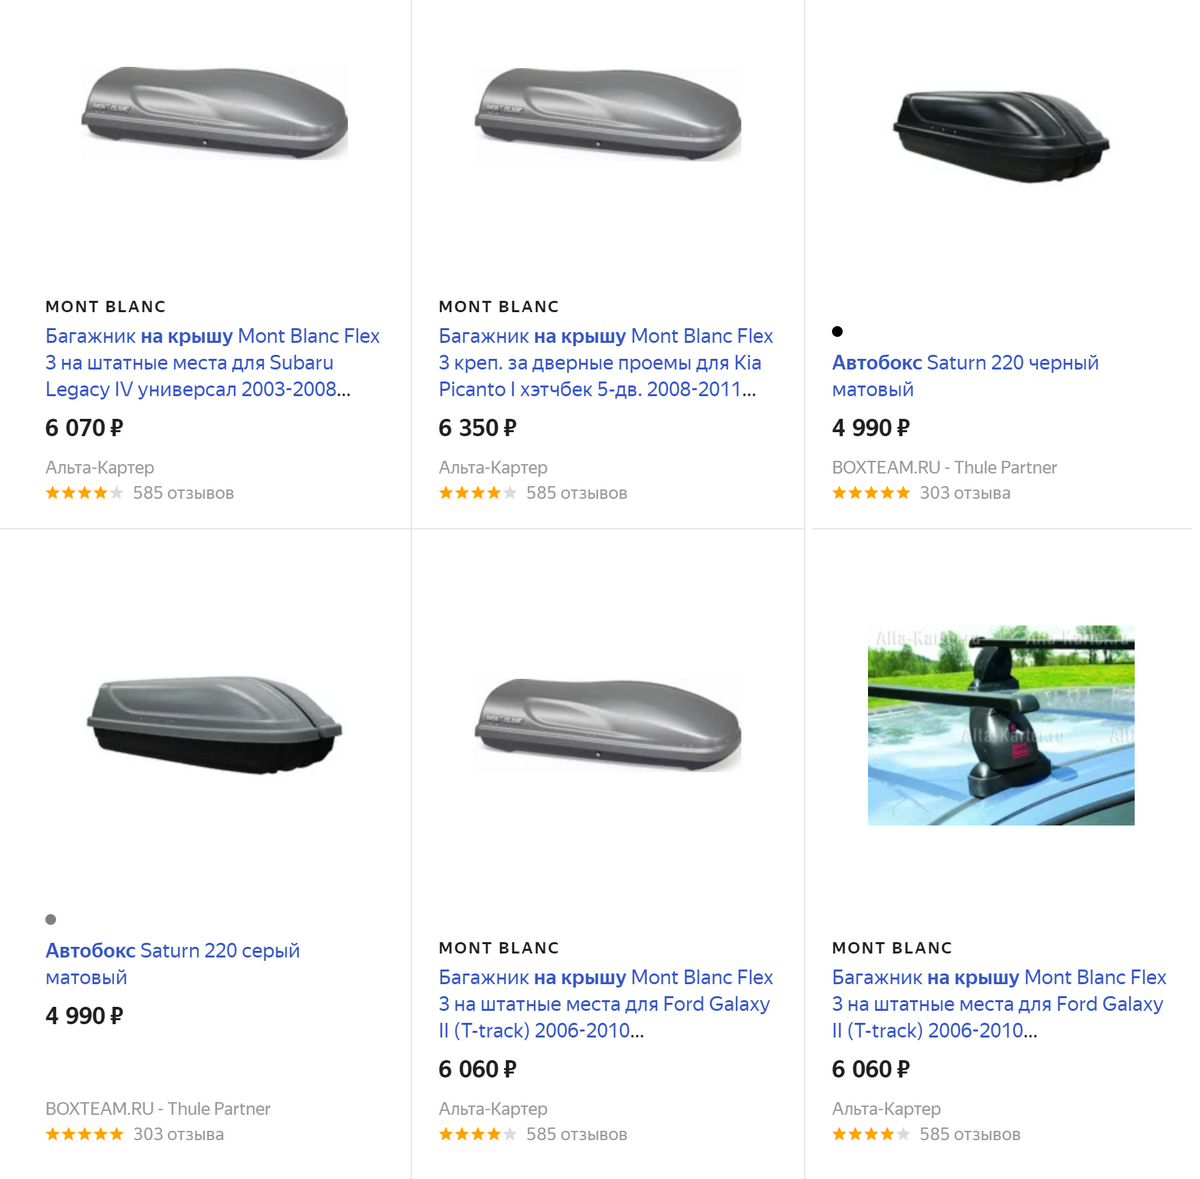View the roof rack mount photo on car
Screen dimensions: 1200x1179
tap(1000, 725)
